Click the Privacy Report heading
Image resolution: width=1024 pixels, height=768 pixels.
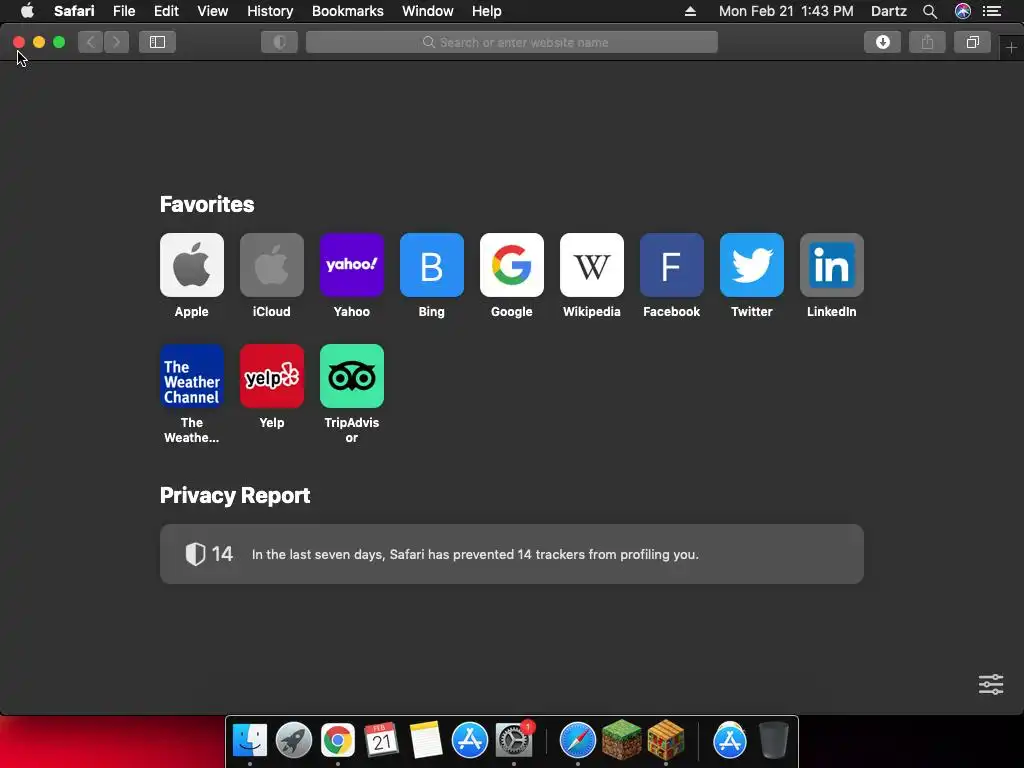click(x=235, y=496)
